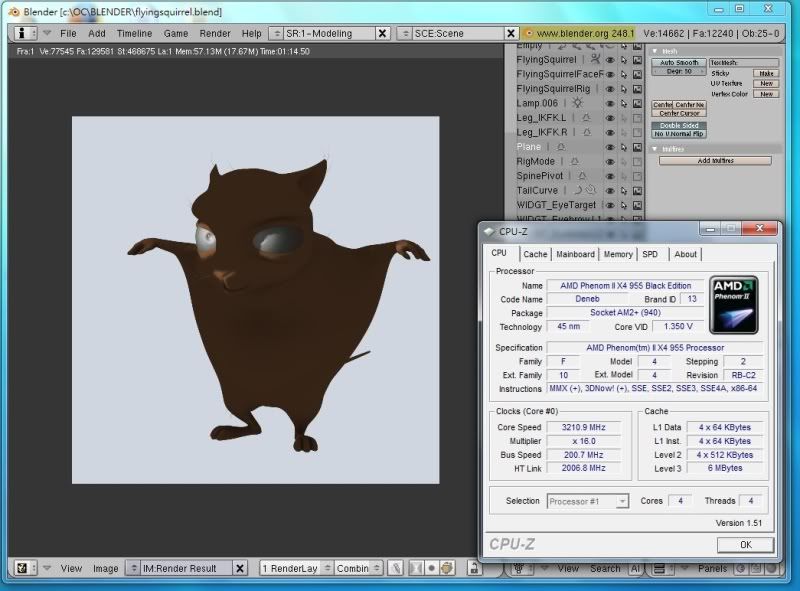Image resolution: width=800 pixels, height=591 pixels.
Task: Hide Lamp.006 using its eye icon
Action: pyautogui.click(x=610, y=103)
